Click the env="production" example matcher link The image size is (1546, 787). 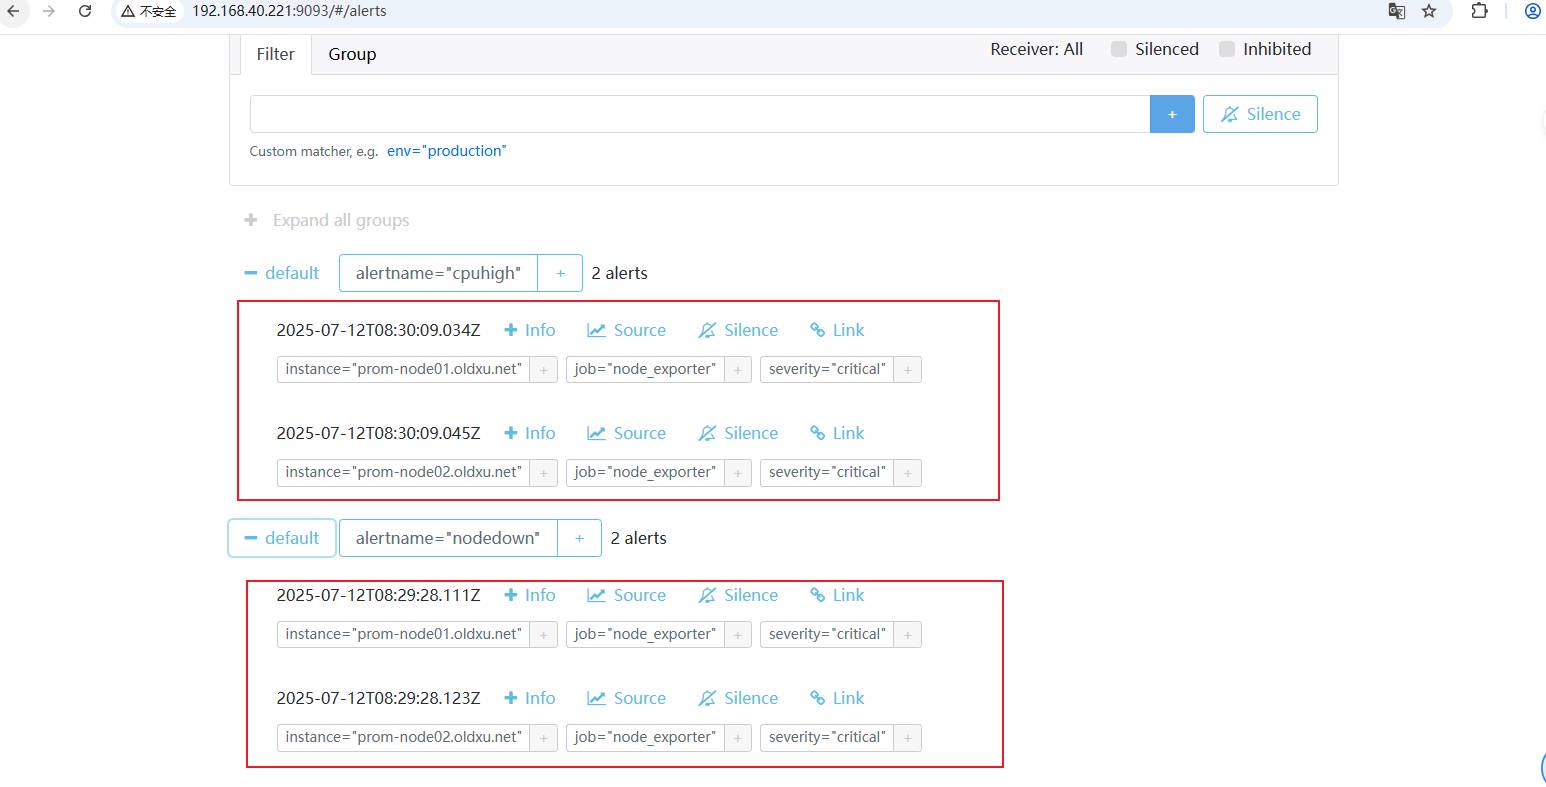pyautogui.click(x=446, y=151)
